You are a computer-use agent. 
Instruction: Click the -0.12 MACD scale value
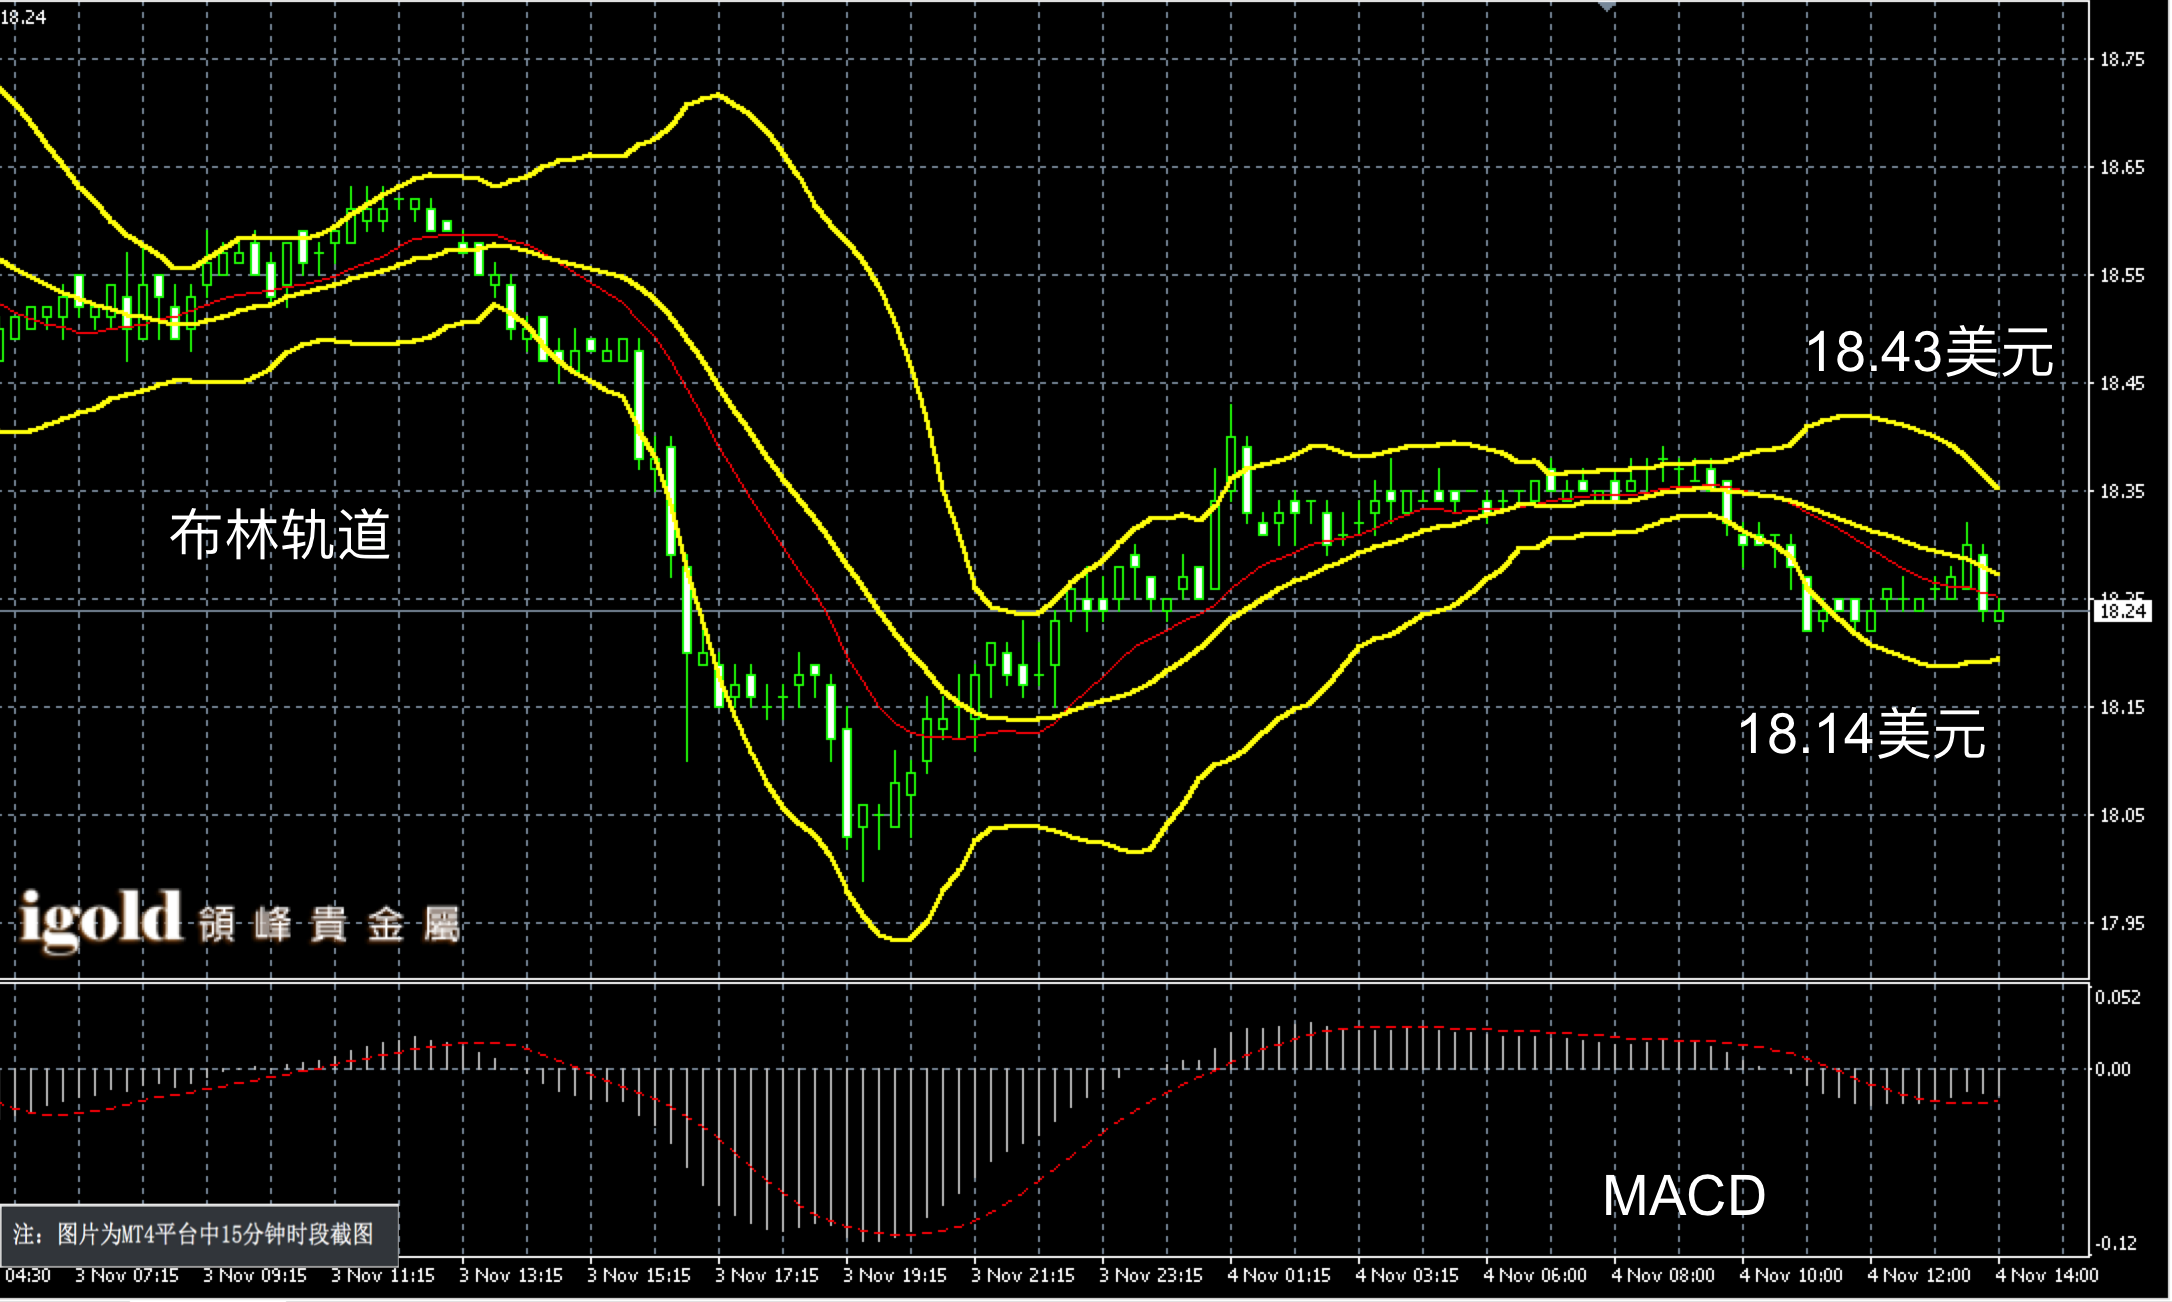[x=2116, y=1244]
